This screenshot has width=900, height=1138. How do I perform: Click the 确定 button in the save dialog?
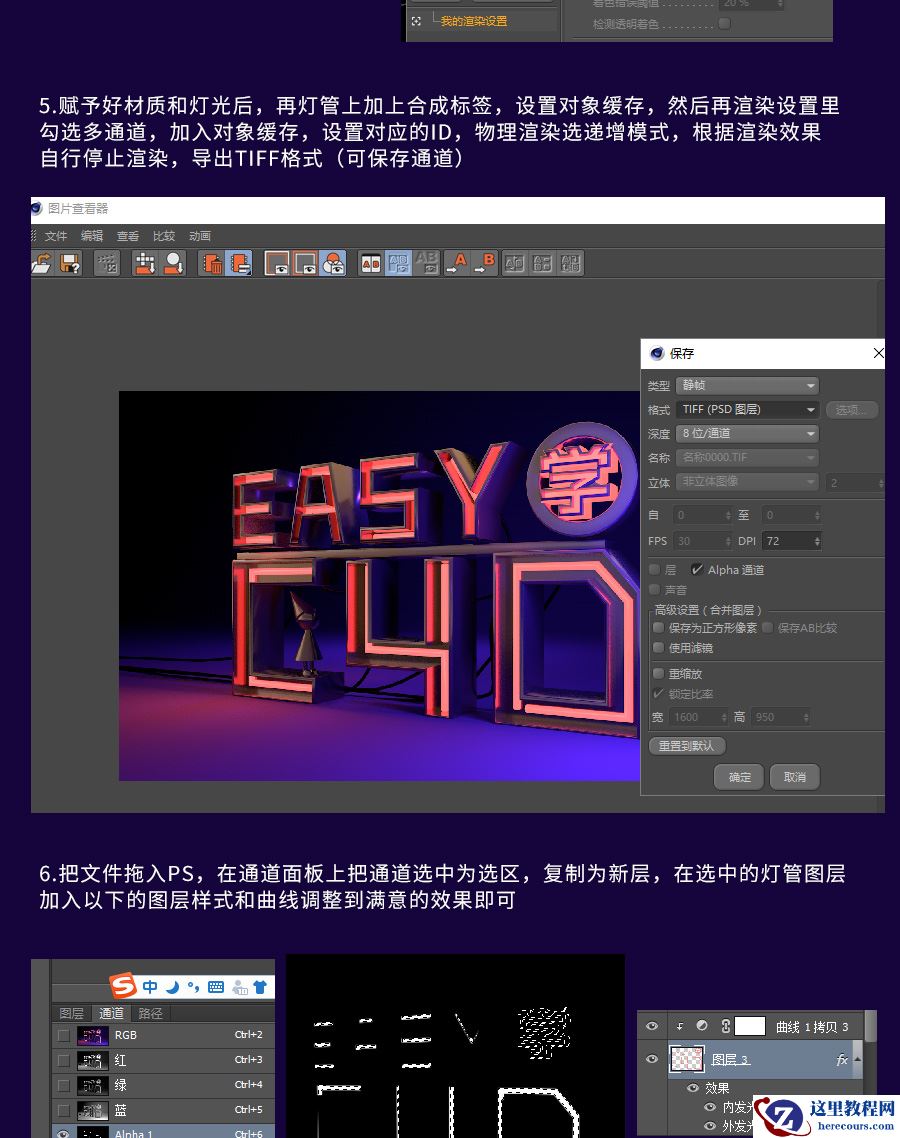click(x=738, y=777)
